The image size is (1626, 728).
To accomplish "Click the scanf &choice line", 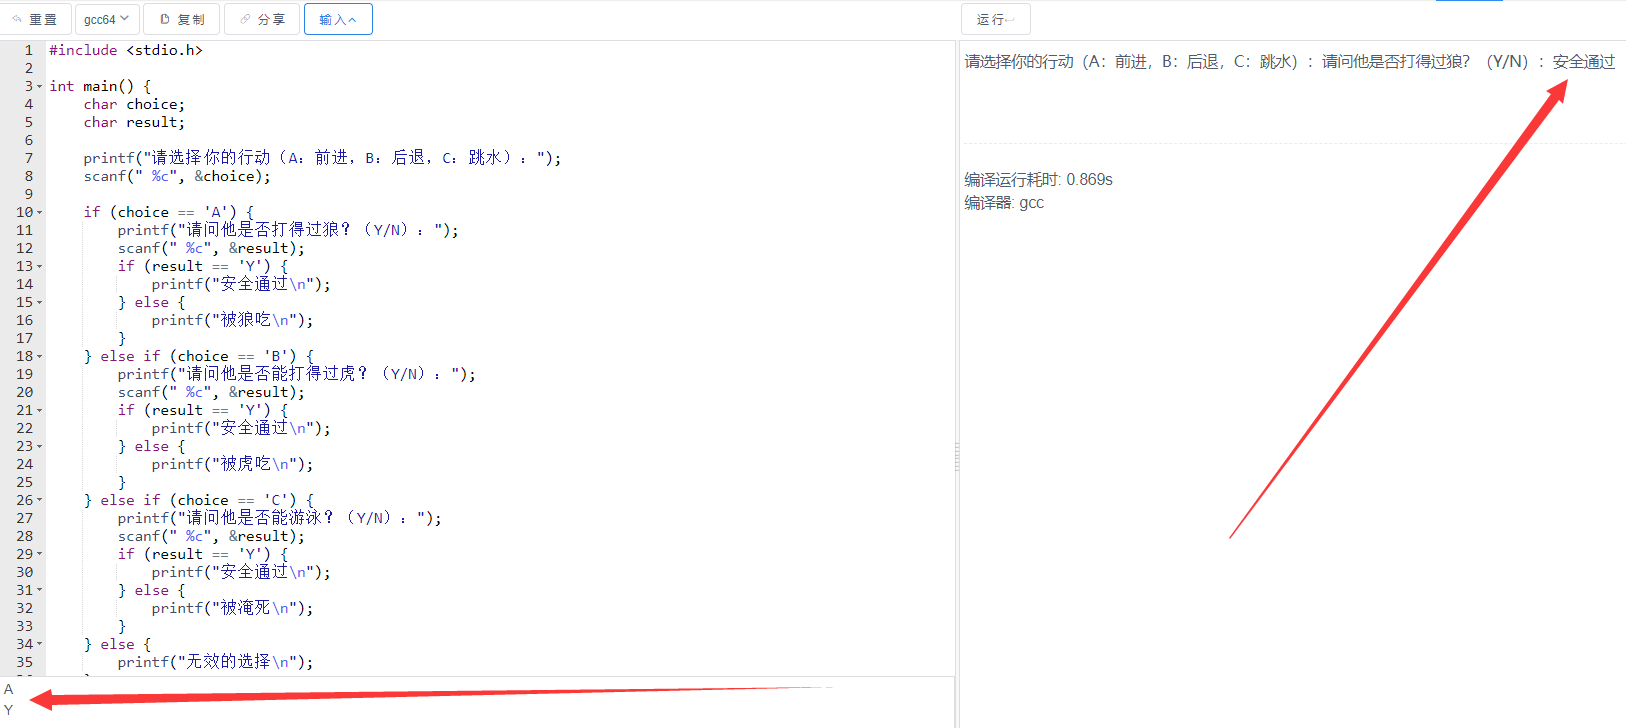I will click(177, 176).
